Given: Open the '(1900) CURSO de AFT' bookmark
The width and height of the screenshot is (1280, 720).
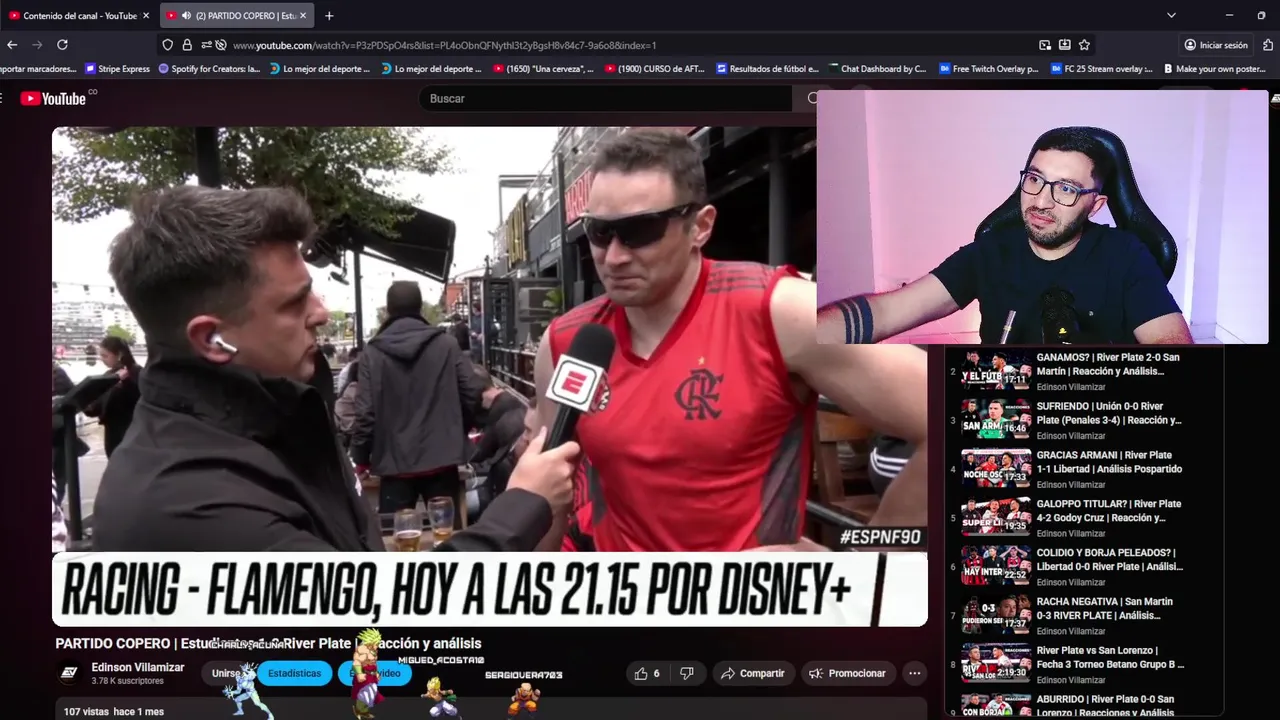Looking at the screenshot, I should tap(655, 69).
